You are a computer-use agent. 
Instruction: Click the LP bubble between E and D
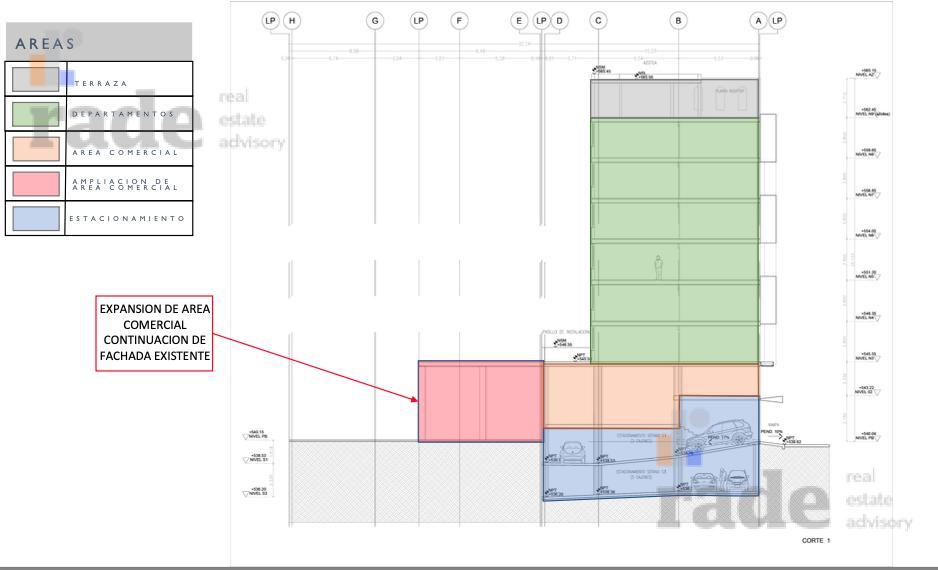541,21
